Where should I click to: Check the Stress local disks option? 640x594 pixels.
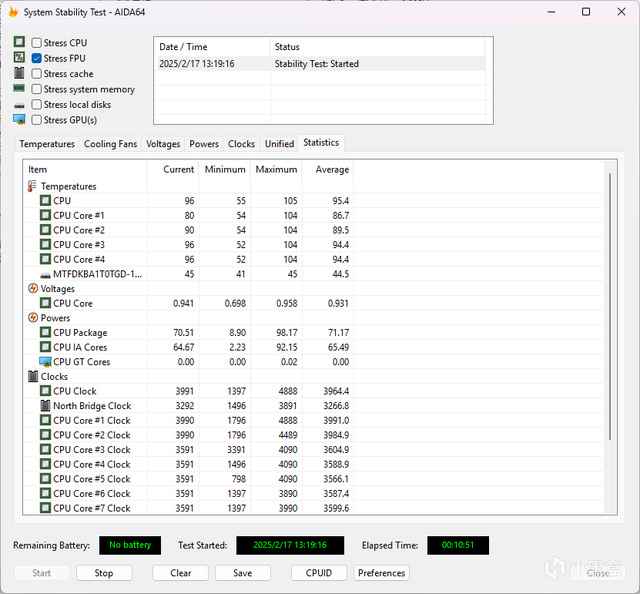(x=37, y=105)
